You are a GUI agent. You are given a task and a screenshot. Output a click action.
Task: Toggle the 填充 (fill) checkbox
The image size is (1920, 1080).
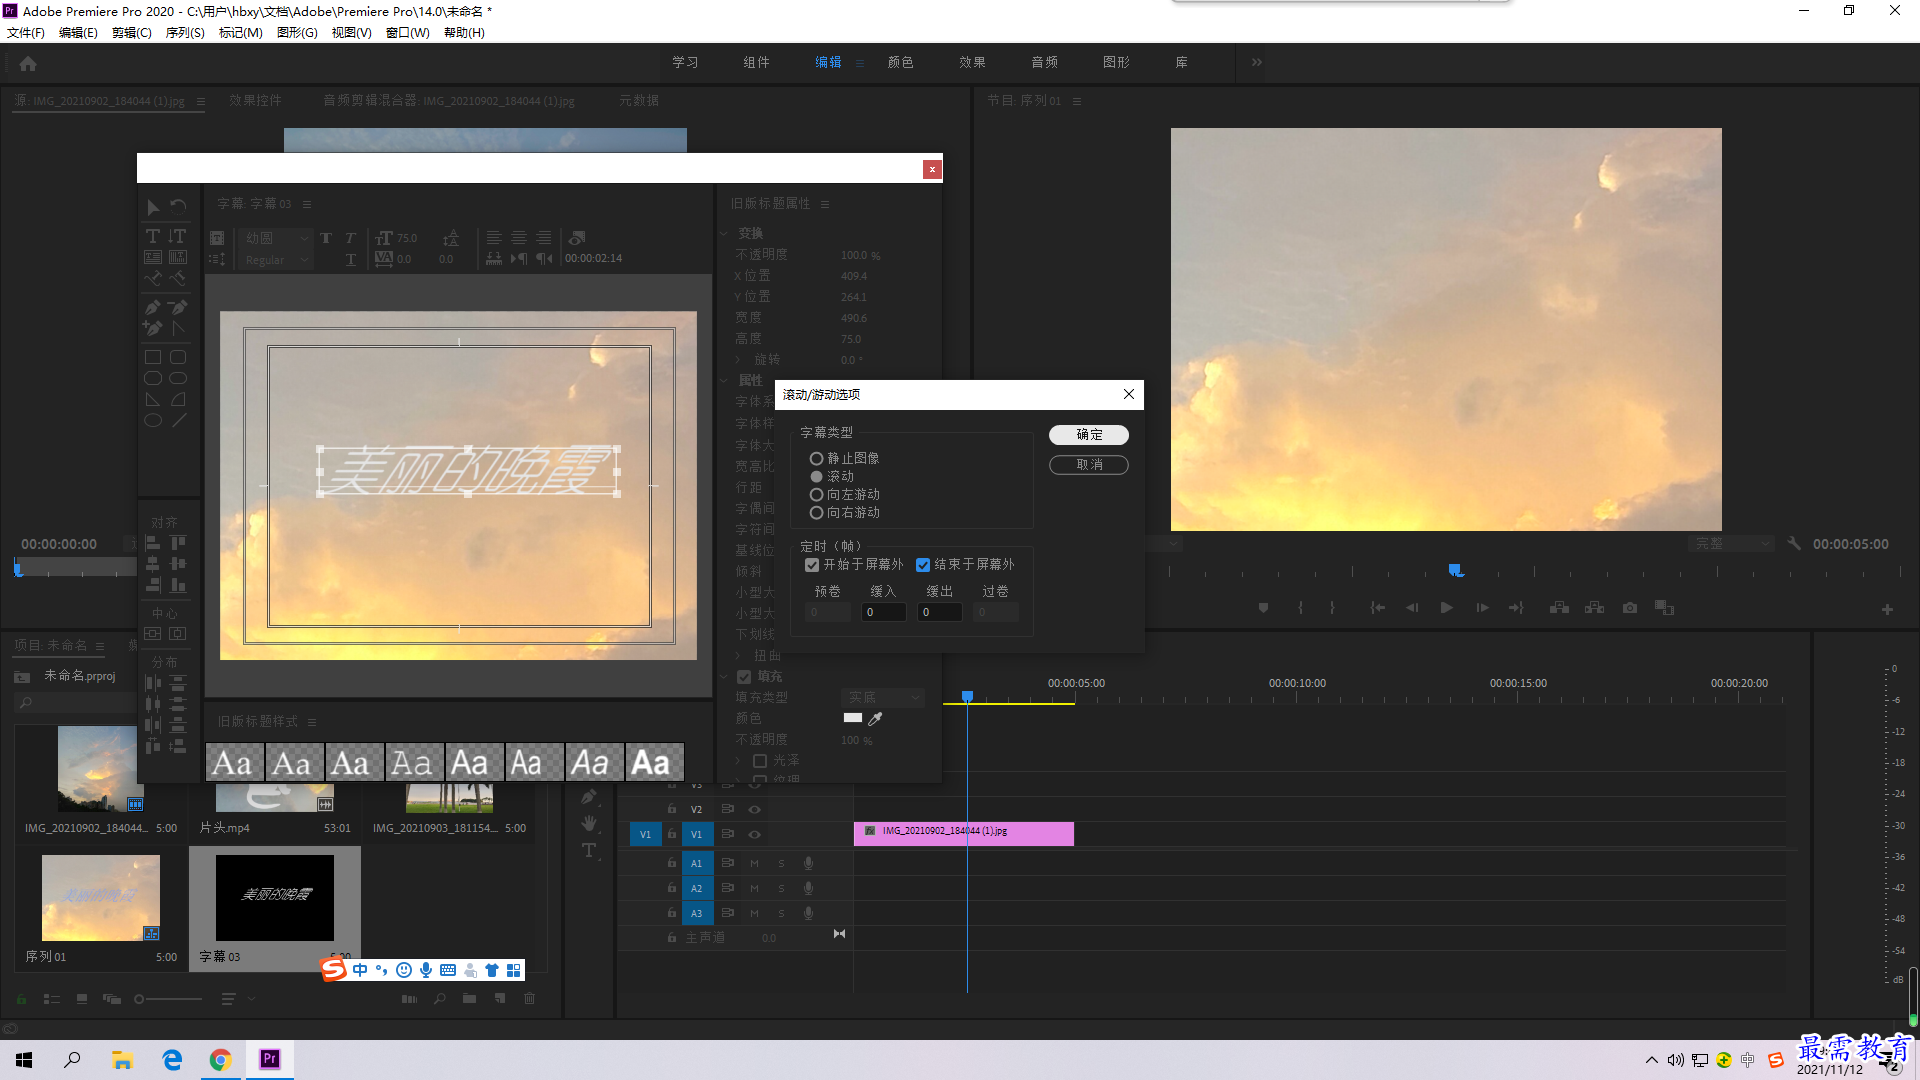point(744,677)
